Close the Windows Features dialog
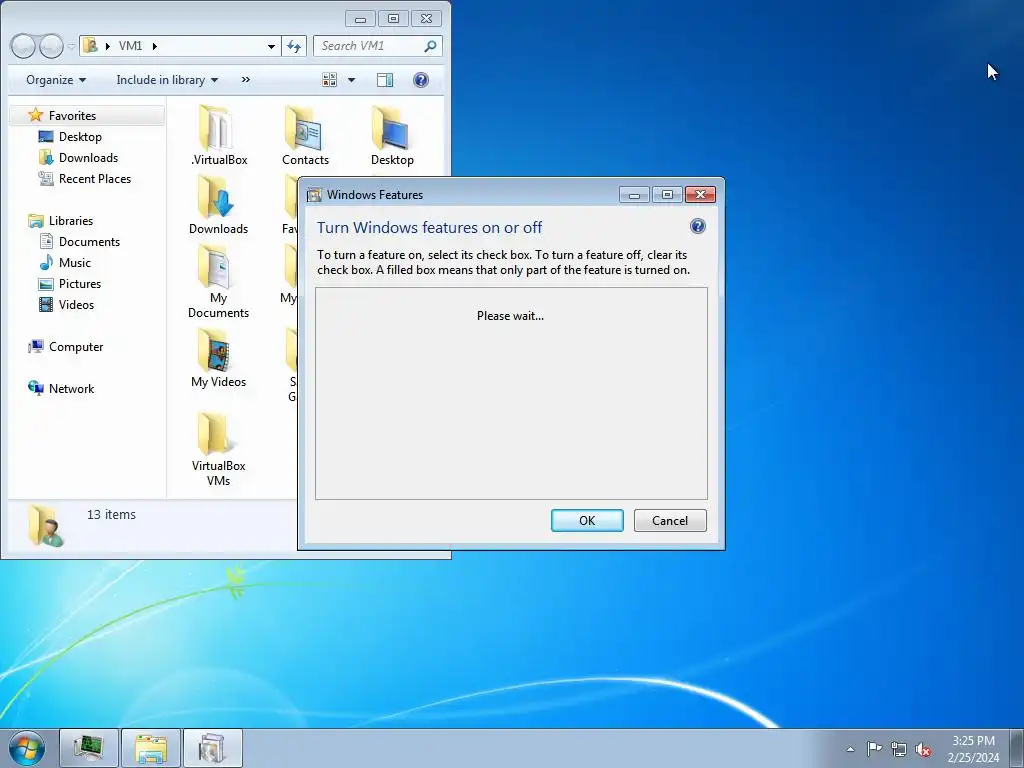The width and height of the screenshot is (1024, 768). click(700, 195)
